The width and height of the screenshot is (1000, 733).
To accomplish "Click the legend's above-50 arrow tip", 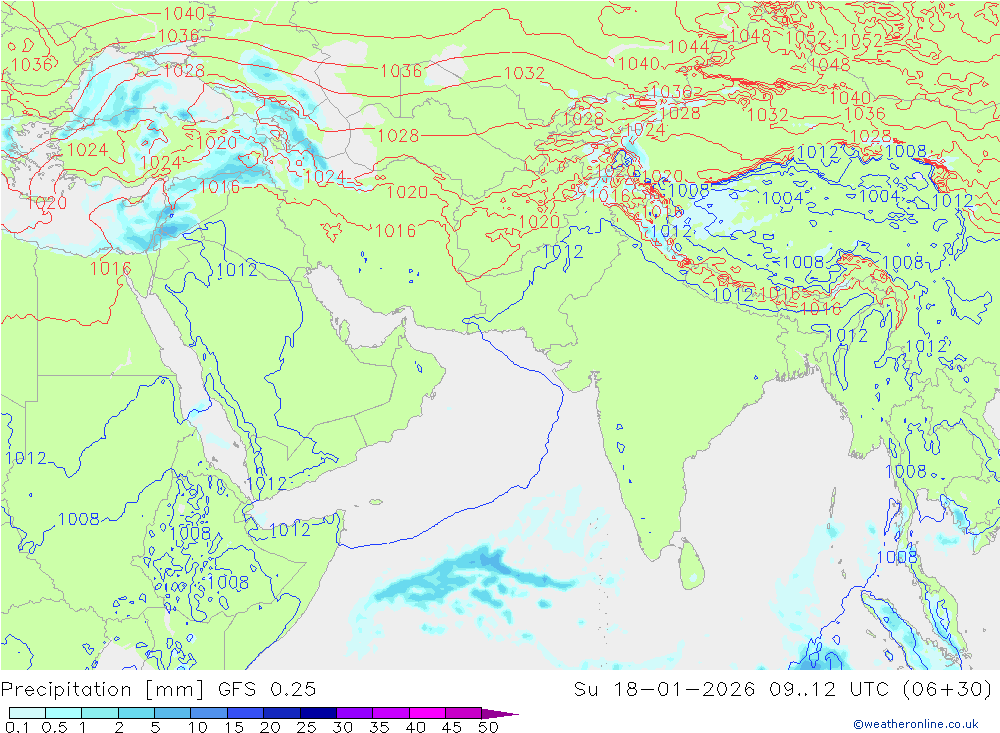I will coord(500,713).
